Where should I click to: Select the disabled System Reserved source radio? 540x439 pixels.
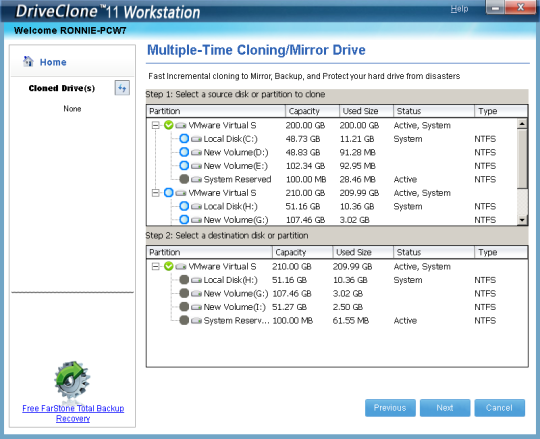[184, 179]
